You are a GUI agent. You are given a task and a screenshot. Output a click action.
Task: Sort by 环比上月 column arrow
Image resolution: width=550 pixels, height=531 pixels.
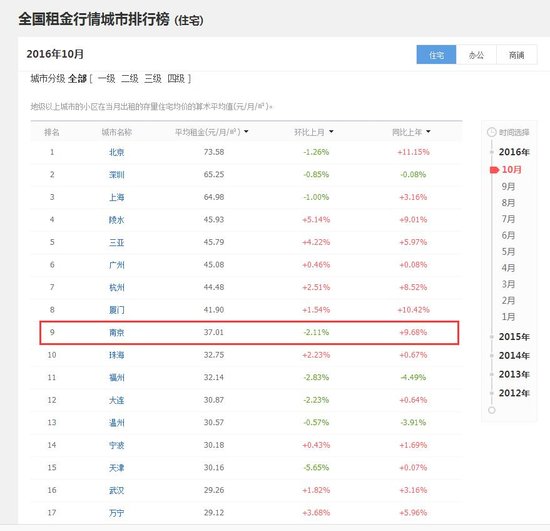point(331,132)
